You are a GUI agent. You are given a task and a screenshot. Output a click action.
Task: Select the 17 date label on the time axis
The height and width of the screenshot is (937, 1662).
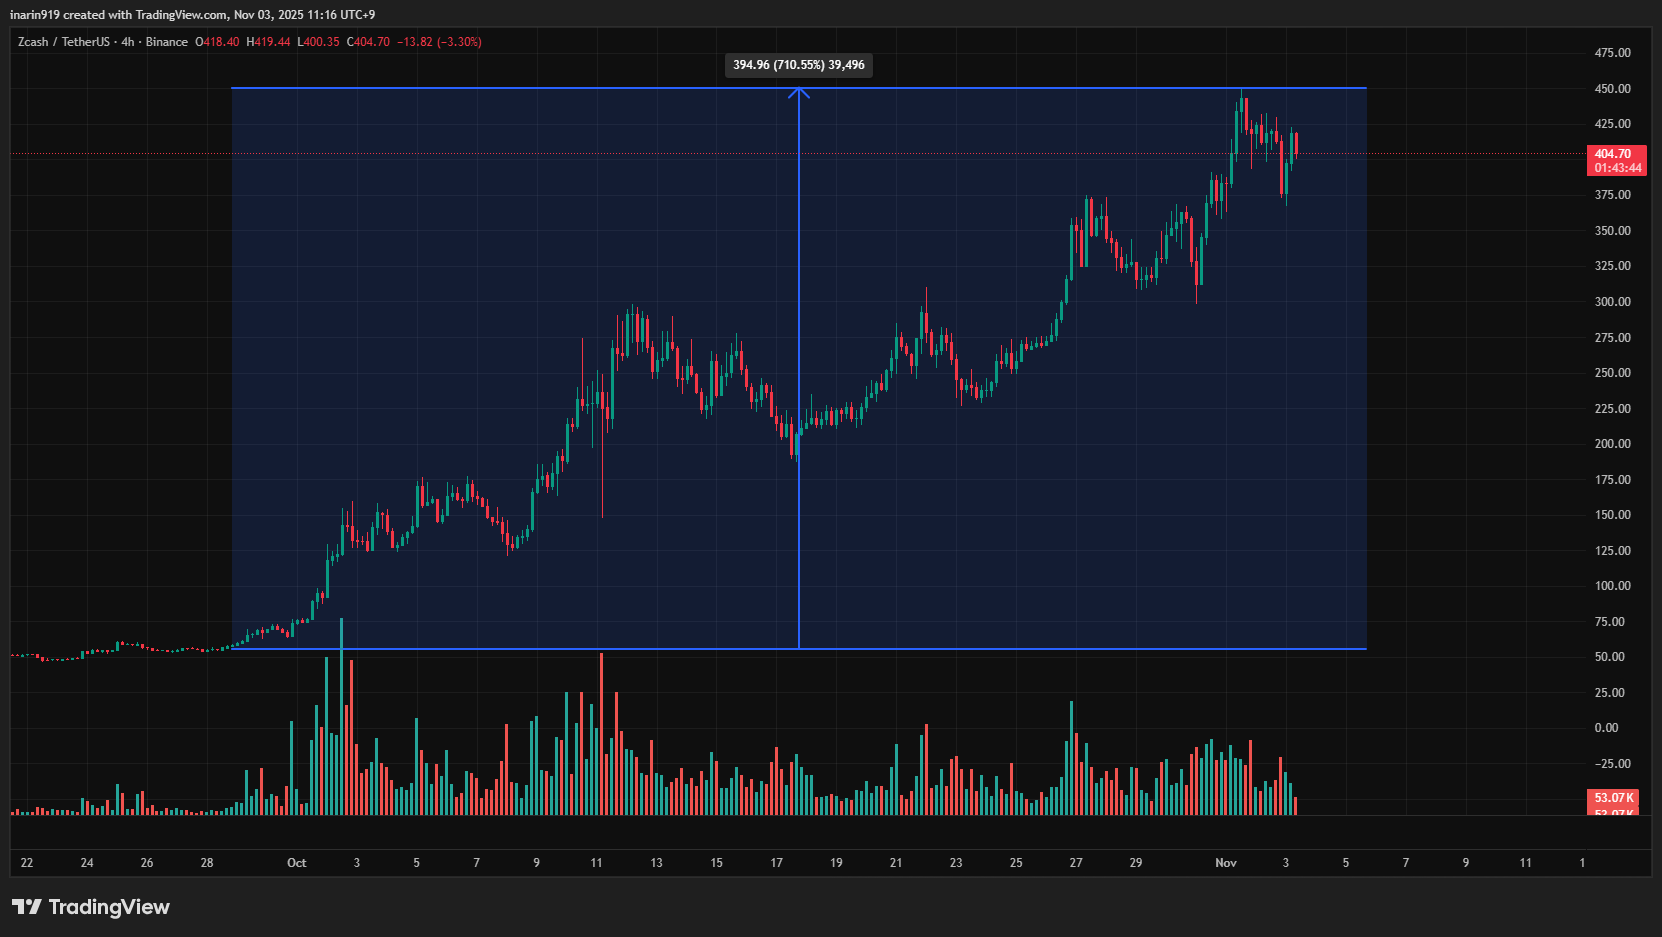776,863
